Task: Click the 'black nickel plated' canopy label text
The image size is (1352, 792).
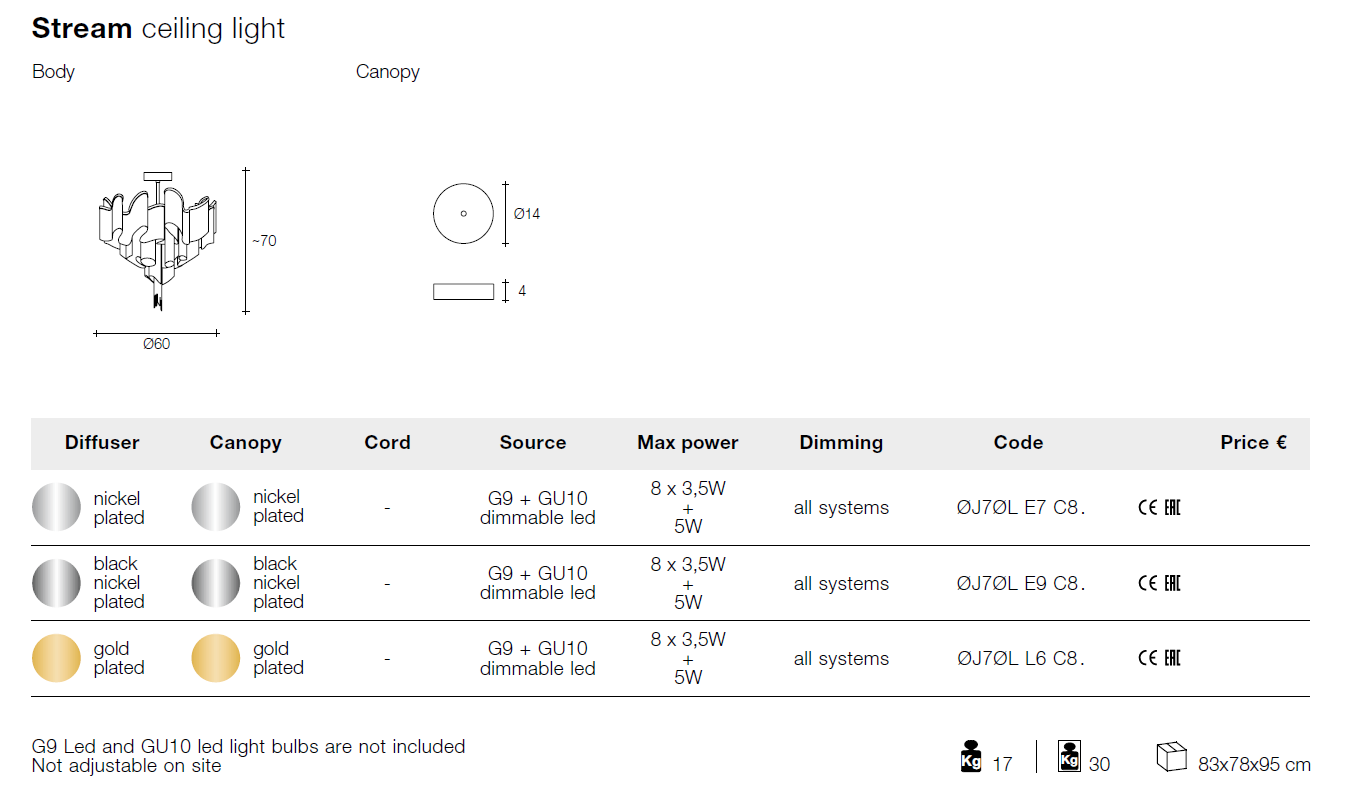Action: (278, 583)
